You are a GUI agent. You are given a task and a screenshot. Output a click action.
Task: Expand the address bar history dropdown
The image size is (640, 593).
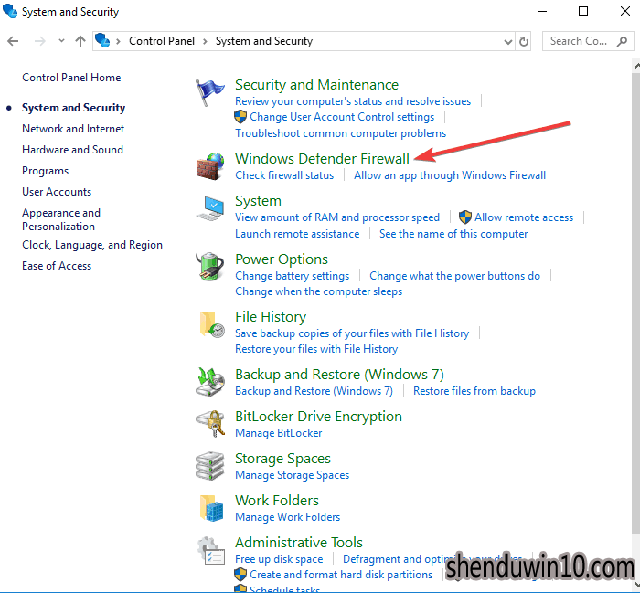[508, 41]
